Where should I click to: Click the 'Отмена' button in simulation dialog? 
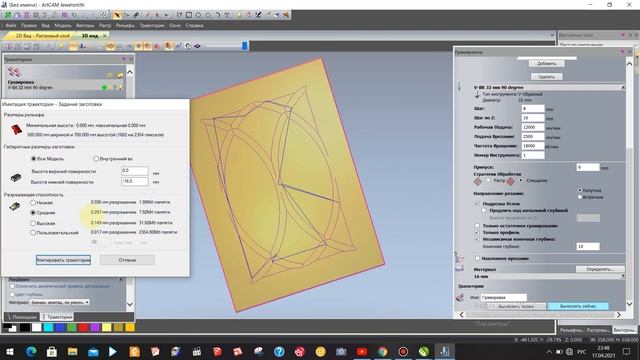tap(127, 260)
